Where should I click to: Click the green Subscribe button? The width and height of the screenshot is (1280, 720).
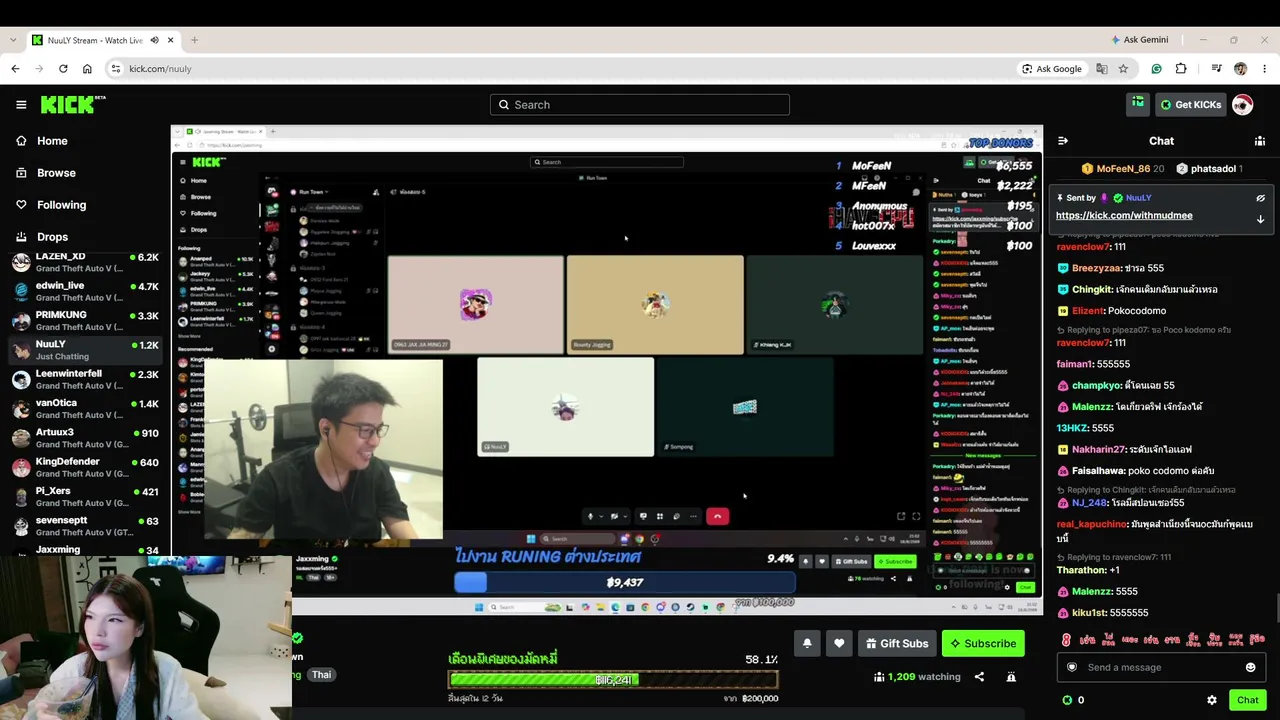(983, 643)
